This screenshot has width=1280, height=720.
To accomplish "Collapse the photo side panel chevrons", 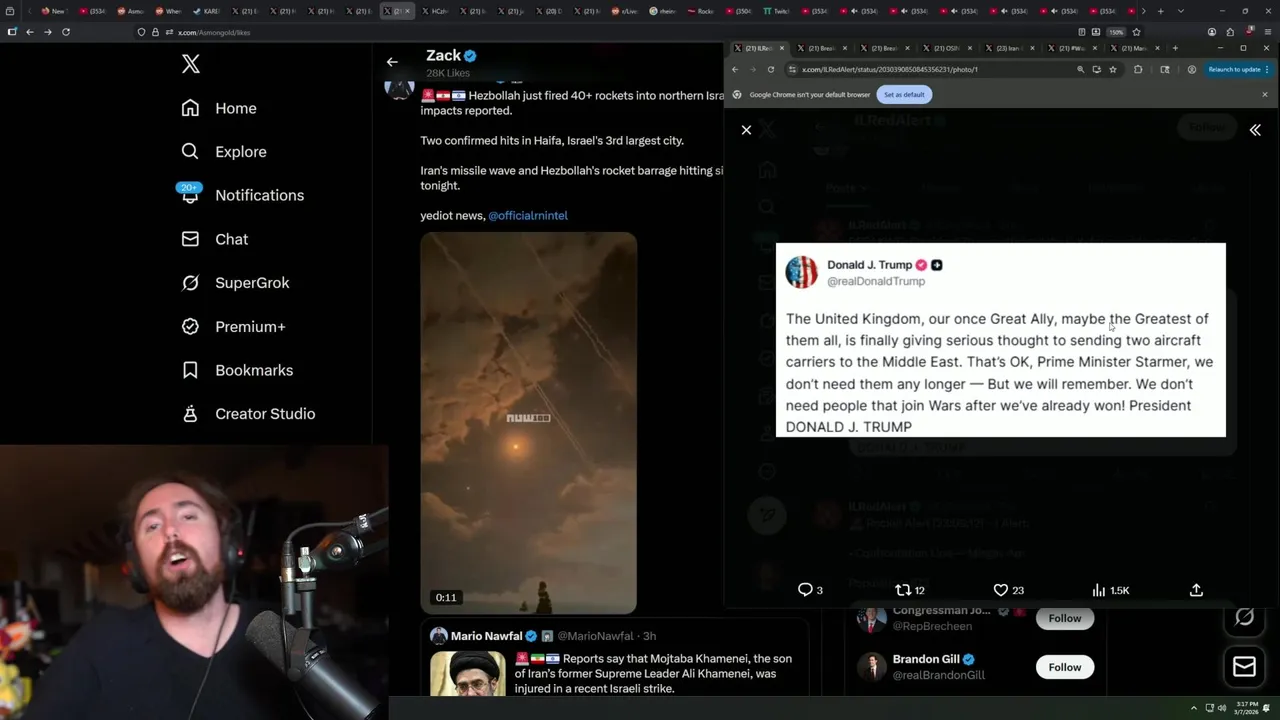I will coord(1255,130).
